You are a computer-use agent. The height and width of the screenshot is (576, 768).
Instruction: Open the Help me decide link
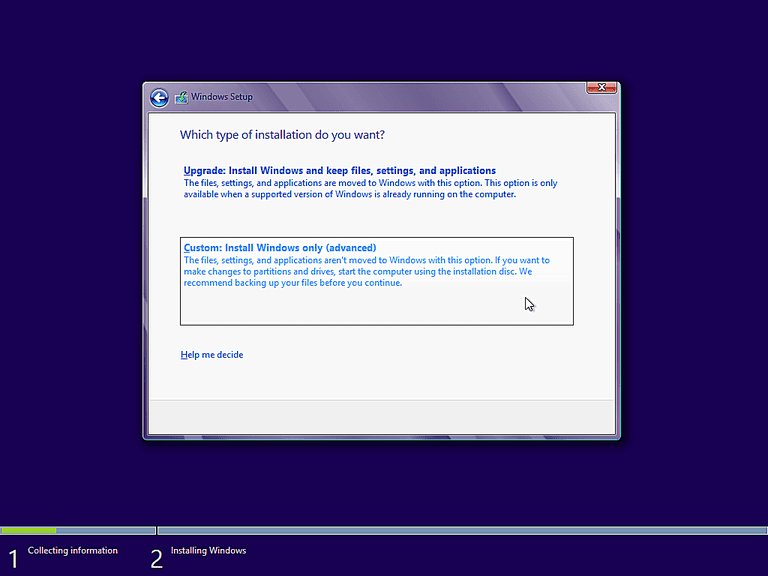(212, 355)
